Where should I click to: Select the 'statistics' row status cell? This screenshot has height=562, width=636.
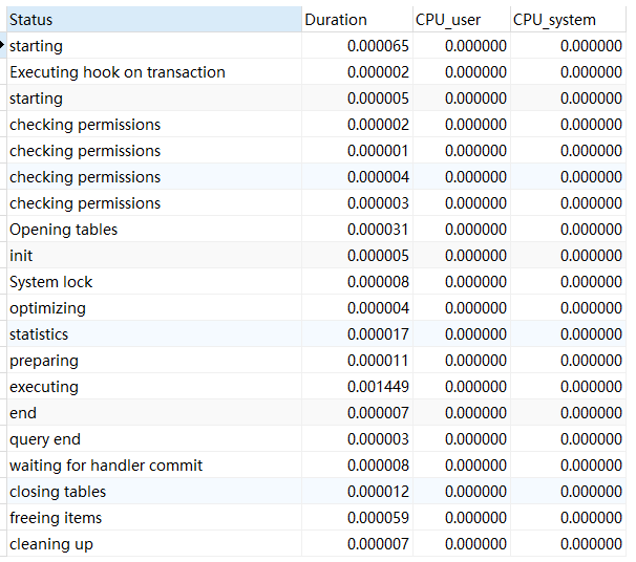tap(39, 334)
